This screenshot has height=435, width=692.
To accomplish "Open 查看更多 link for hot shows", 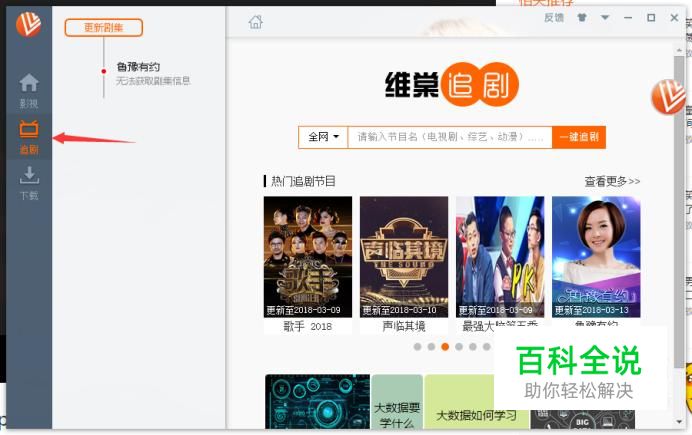I will pos(612,181).
